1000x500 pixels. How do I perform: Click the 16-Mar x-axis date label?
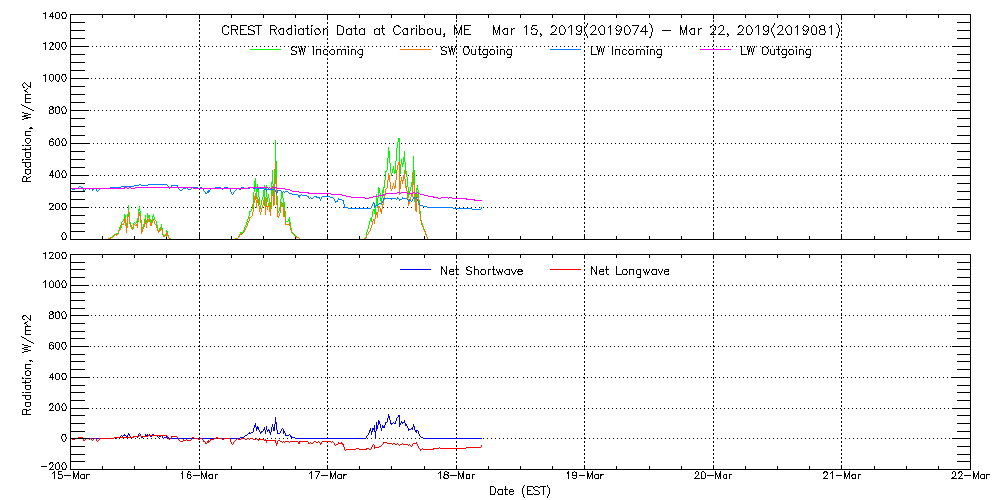pyautogui.click(x=200, y=478)
